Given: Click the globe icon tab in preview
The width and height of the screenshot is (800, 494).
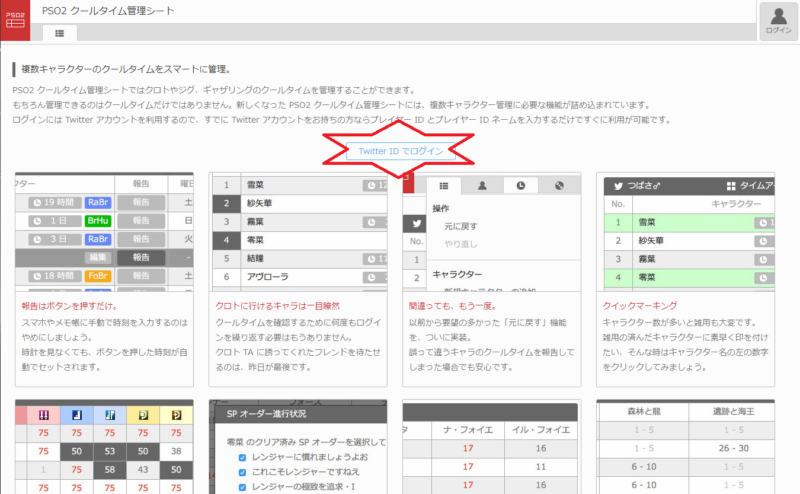Looking at the screenshot, I should tap(559, 185).
